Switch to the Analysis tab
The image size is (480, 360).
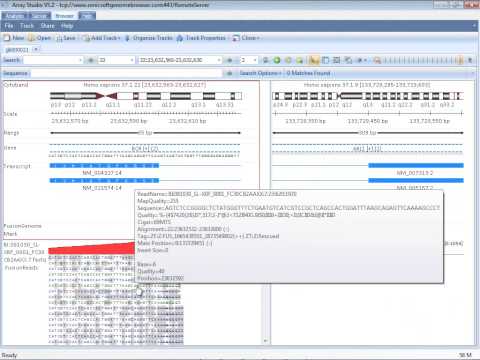click(15, 16)
